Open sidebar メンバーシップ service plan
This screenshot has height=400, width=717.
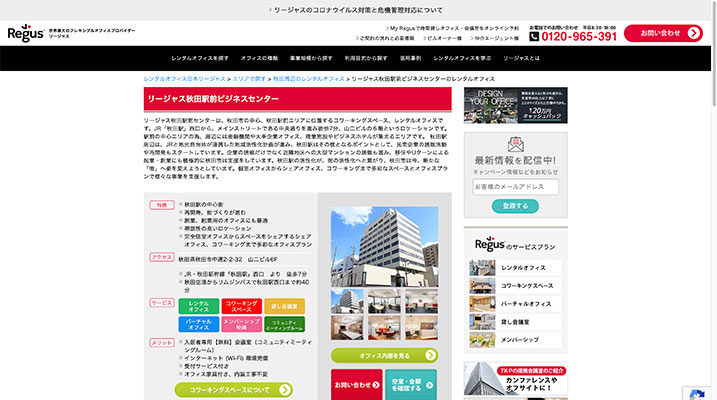coord(515,340)
